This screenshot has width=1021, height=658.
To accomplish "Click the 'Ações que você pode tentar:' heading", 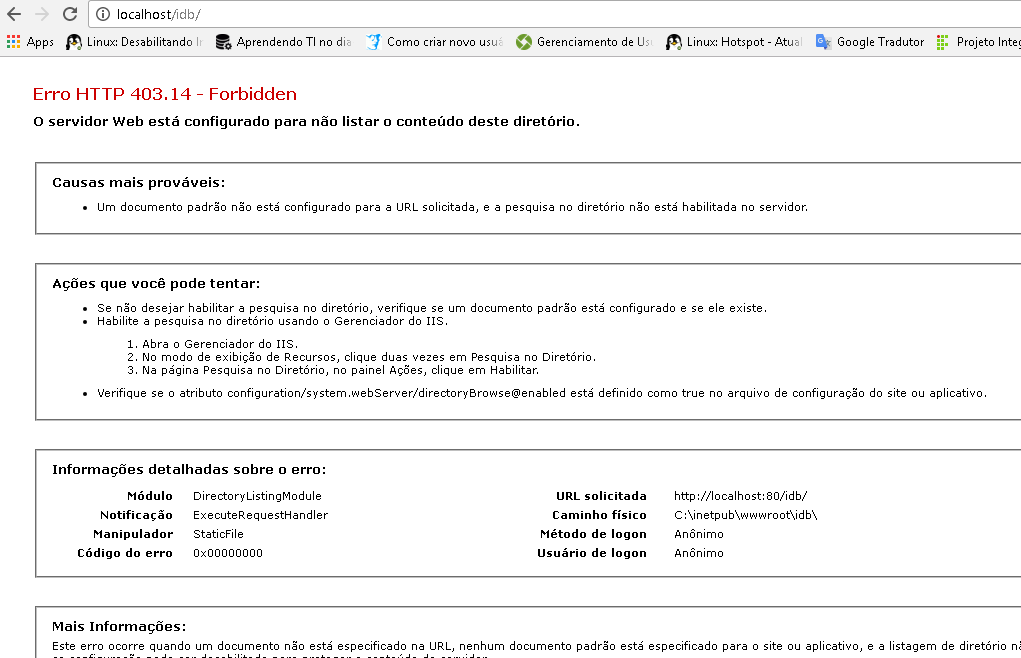I will 156,284.
